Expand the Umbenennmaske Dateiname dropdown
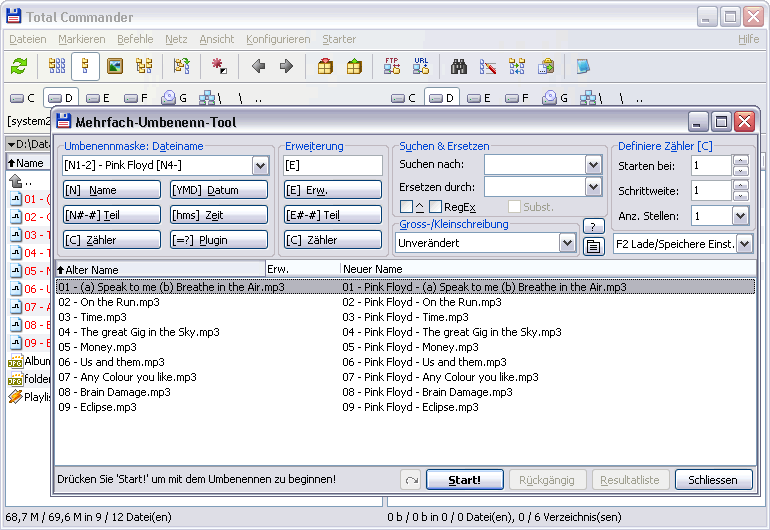Image resolution: width=770 pixels, height=530 pixels. pos(261,166)
